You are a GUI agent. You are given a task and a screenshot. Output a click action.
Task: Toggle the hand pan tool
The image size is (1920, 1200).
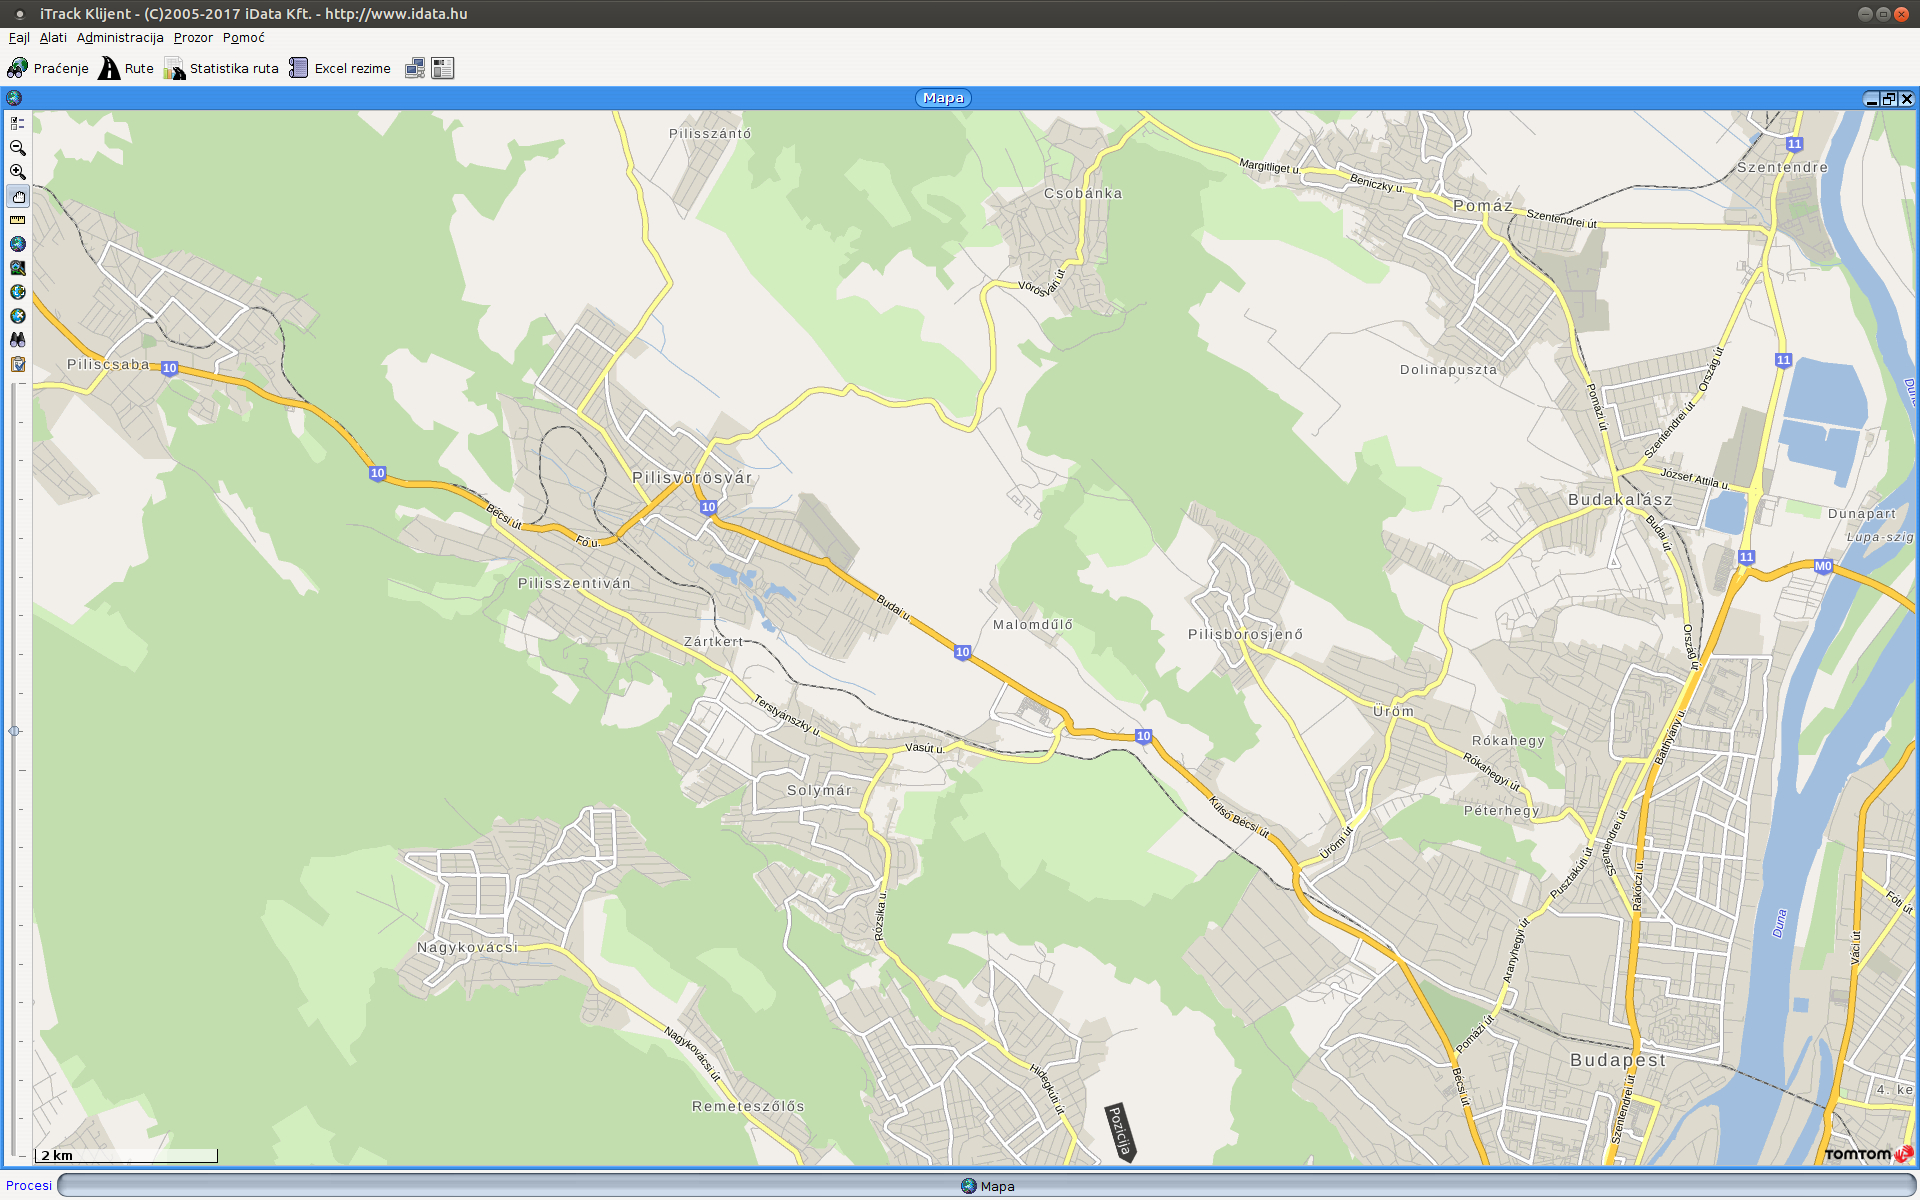point(17,197)
